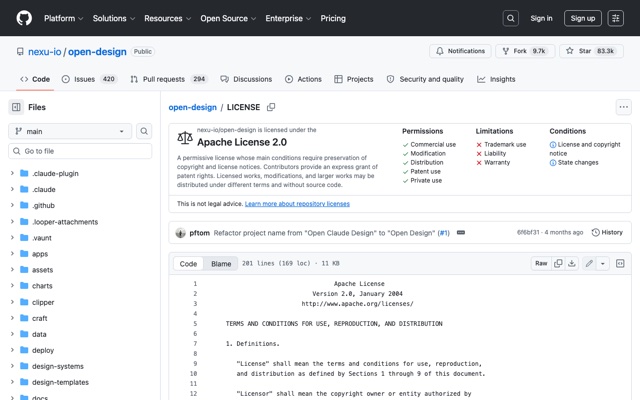Viewport: 640px width, 400px height.
Task: Click the charts folder icon
Action: pyautogui.click(x=24, y=286)
